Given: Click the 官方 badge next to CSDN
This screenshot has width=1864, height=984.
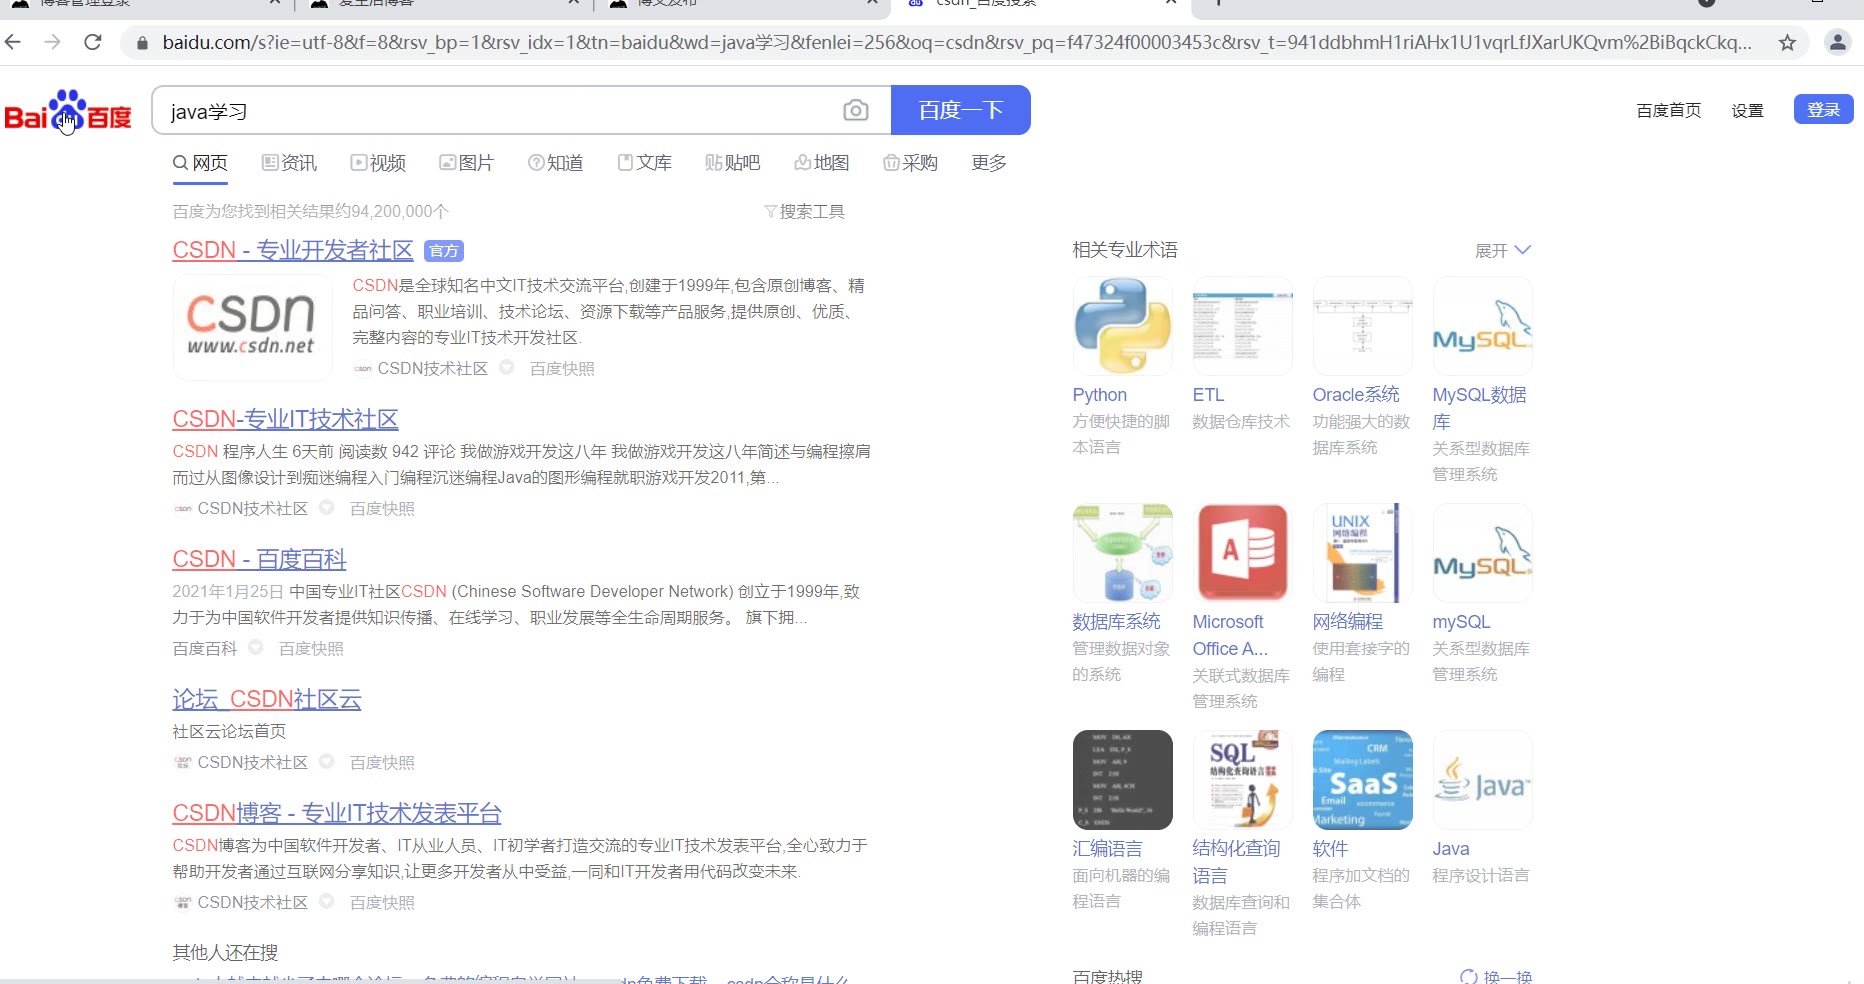Looking at the screenshot, I should [444, 251].
